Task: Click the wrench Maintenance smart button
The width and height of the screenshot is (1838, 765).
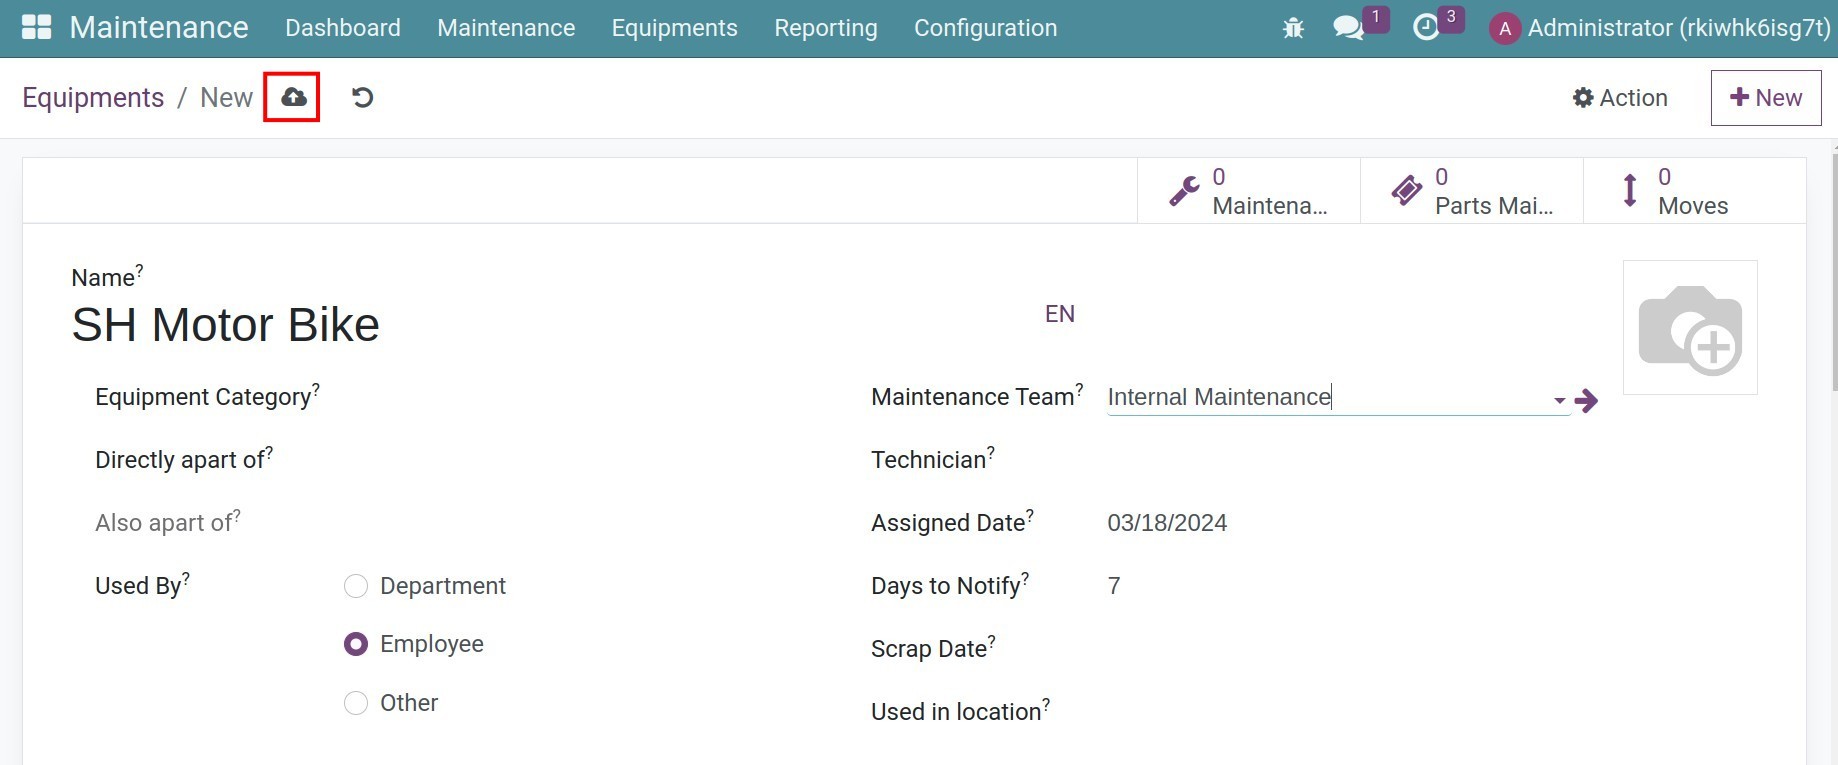Action: (x=1248, y=191)
